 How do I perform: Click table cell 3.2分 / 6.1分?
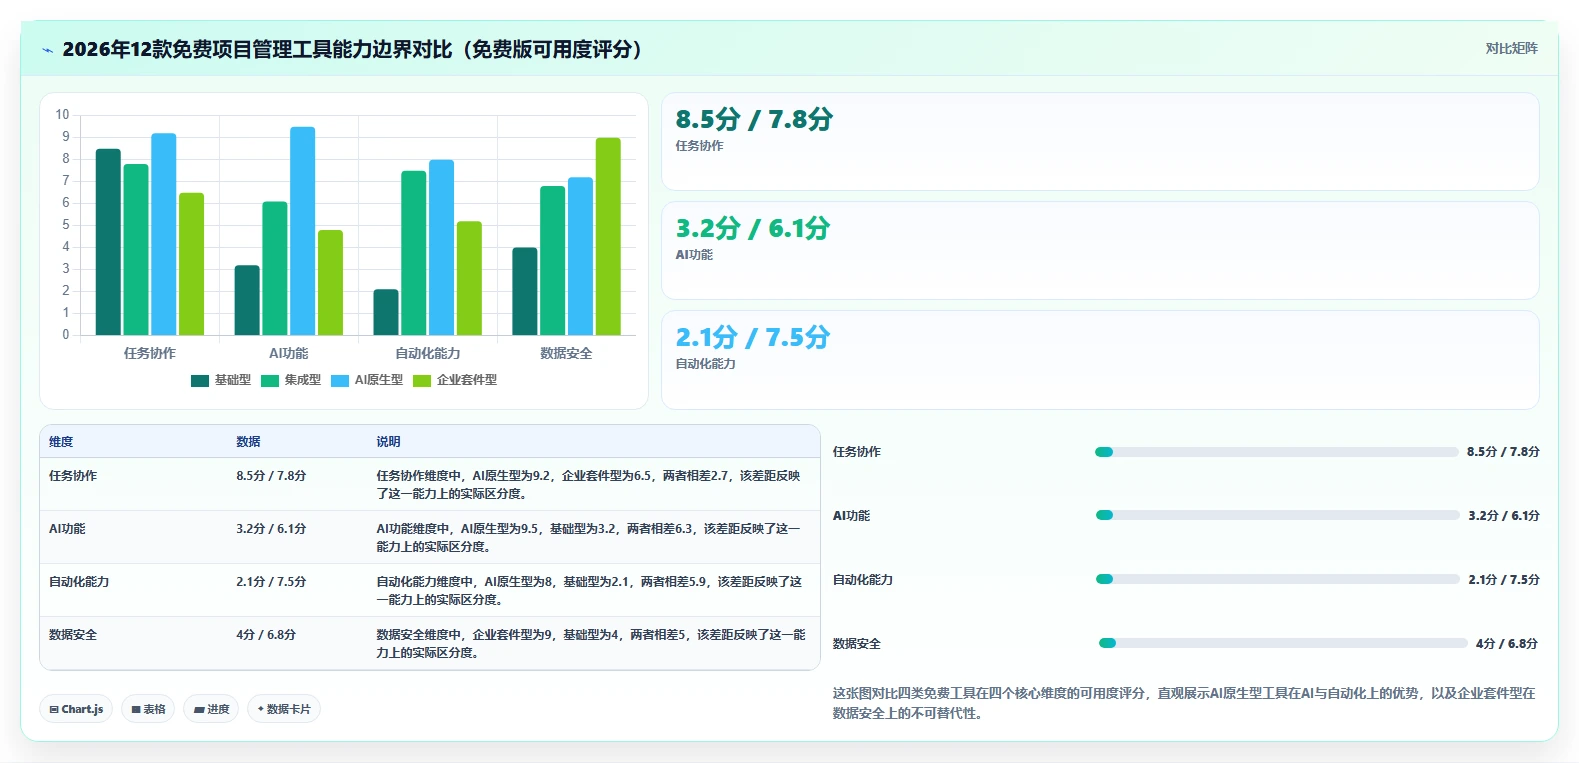(271, 529)
